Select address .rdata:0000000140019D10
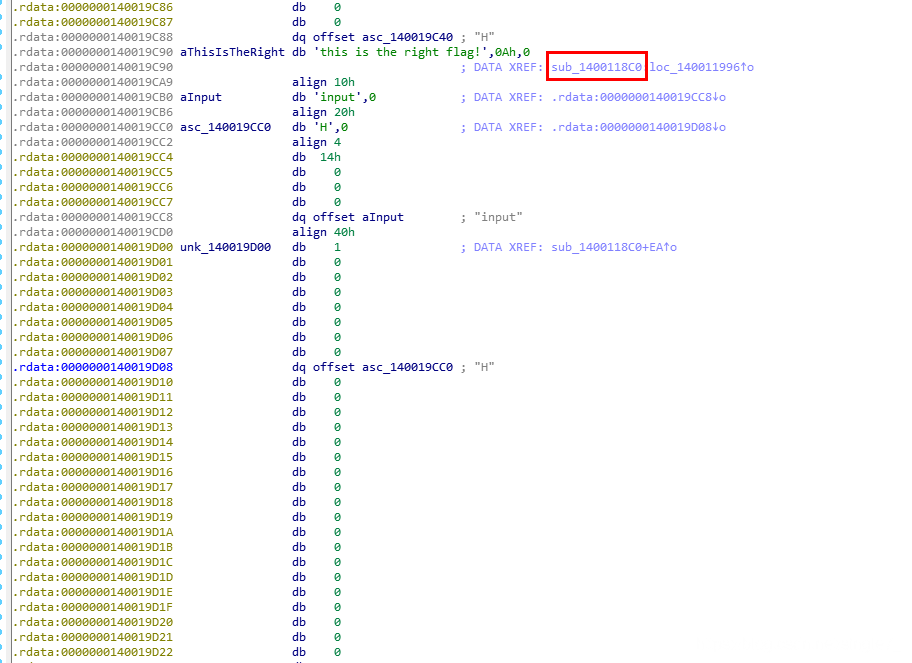Viewport: 912px width, 663px height. click(93, 383)
